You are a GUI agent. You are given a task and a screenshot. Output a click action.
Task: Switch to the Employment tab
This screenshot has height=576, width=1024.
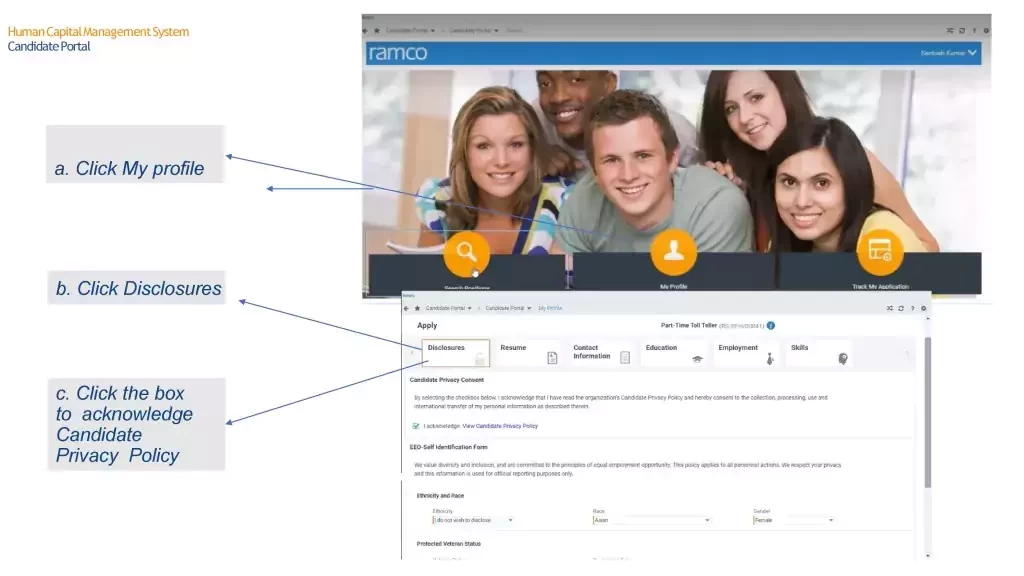click(x=746, y=353)
